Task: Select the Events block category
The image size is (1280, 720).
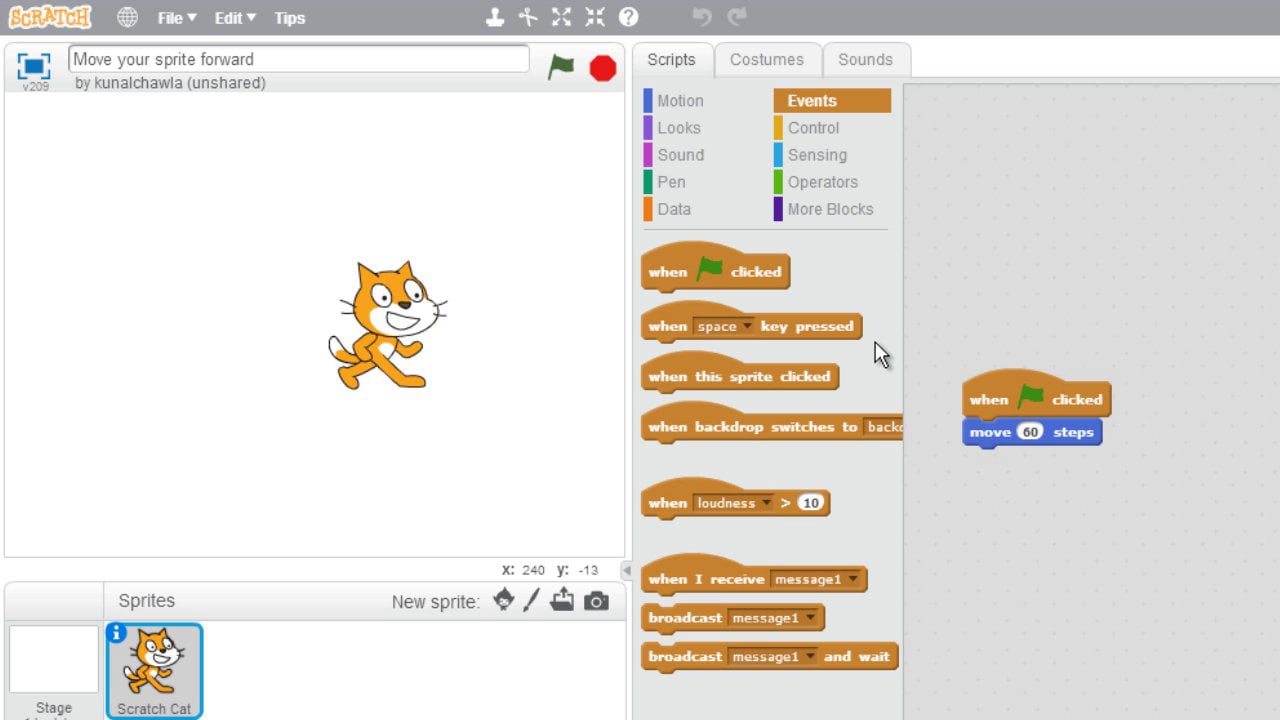Action: pyautogui.click(x=832, y=101)
